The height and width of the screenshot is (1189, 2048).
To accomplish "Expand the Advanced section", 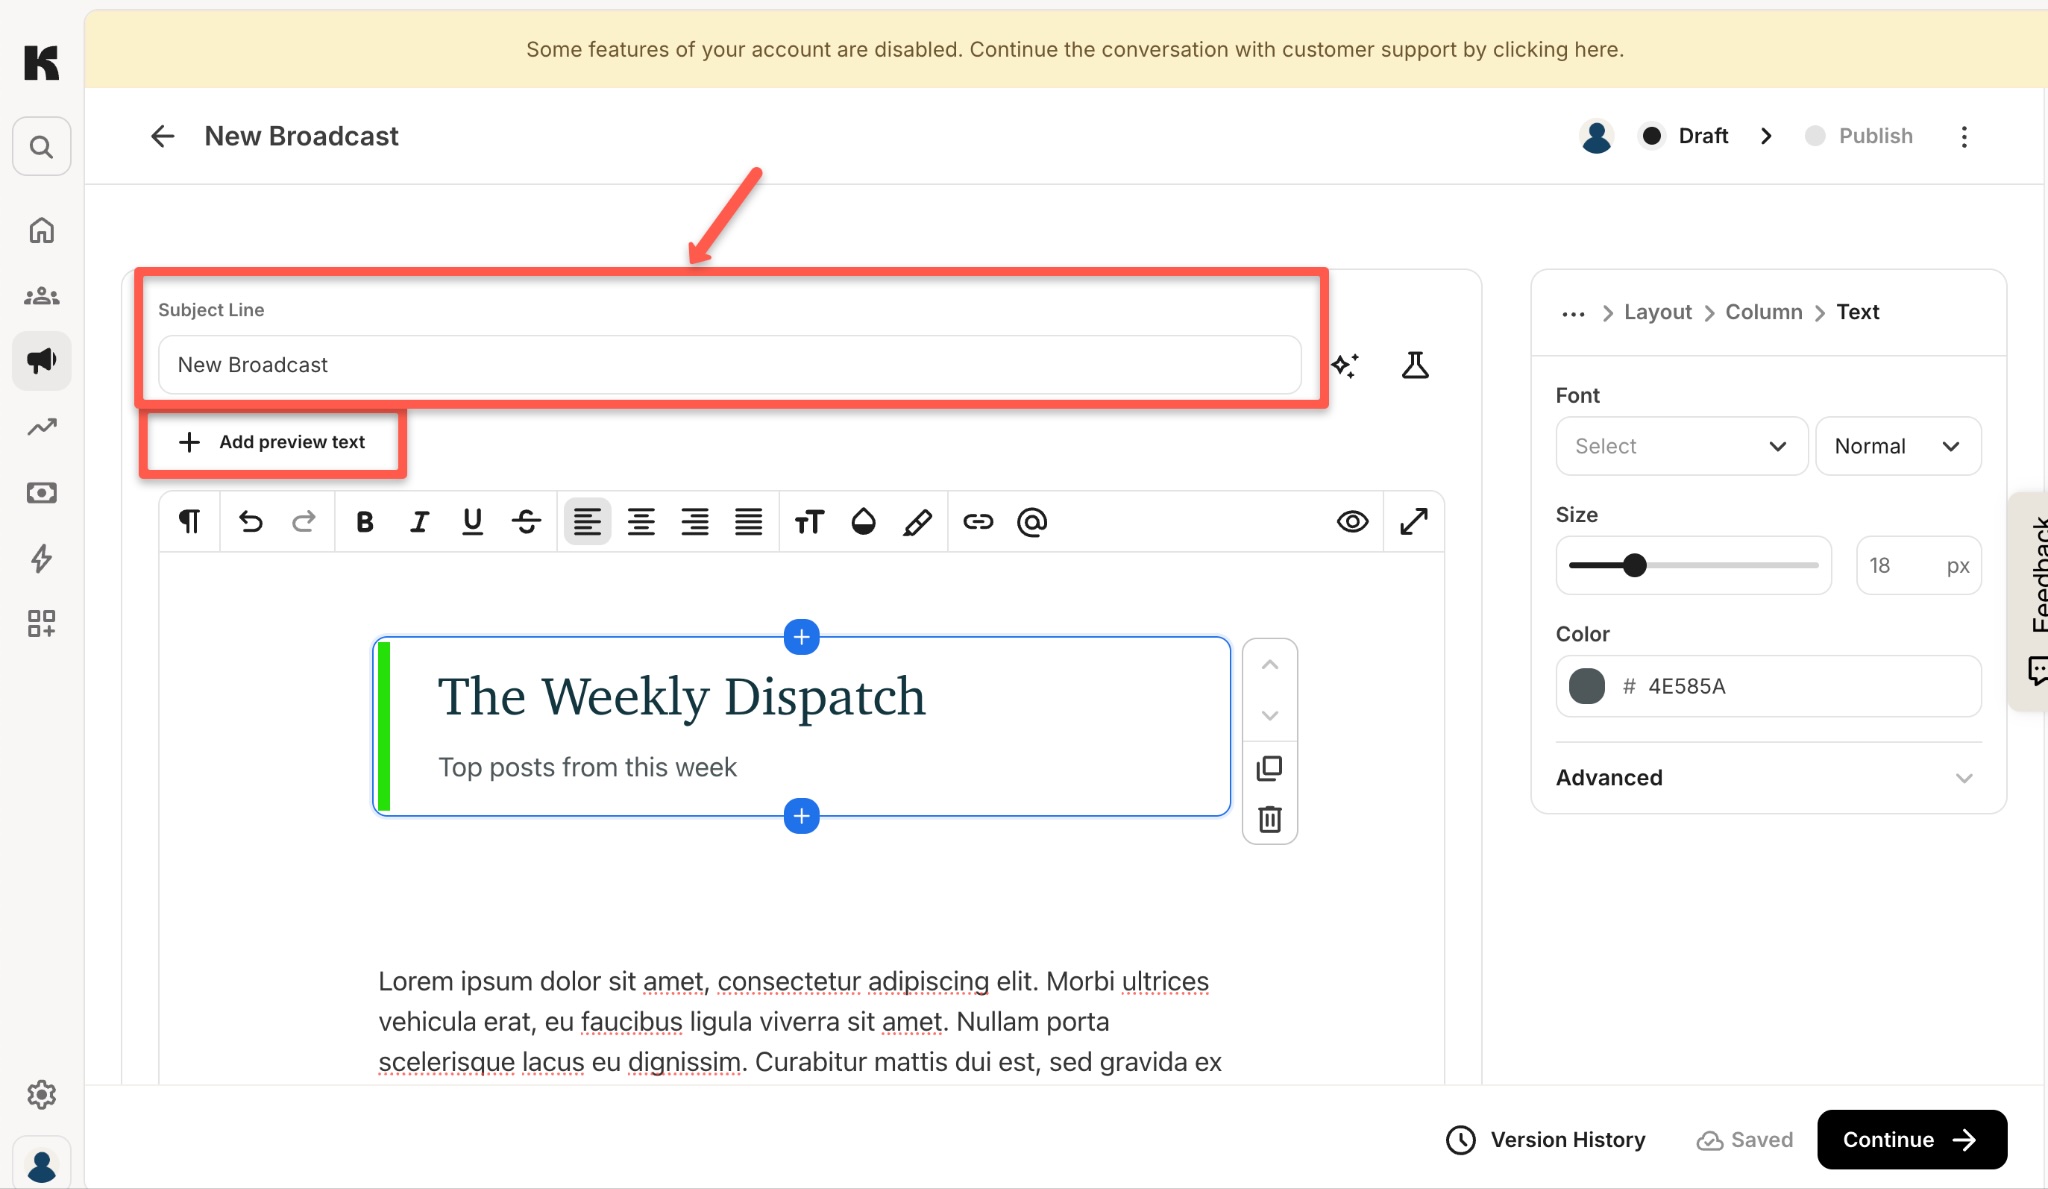I will [1768, 778].
